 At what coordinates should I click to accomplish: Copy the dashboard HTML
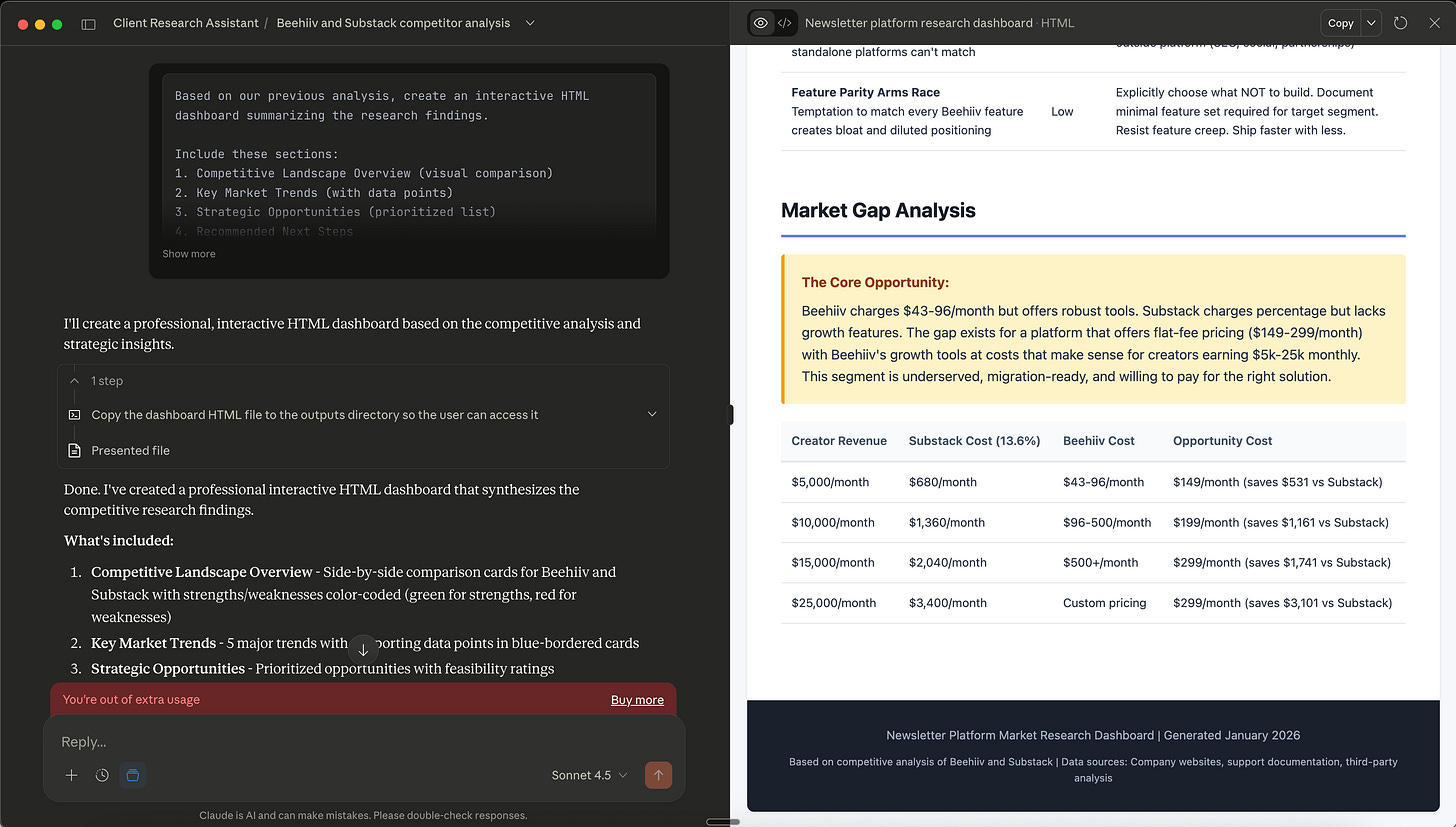(1341, 23)
